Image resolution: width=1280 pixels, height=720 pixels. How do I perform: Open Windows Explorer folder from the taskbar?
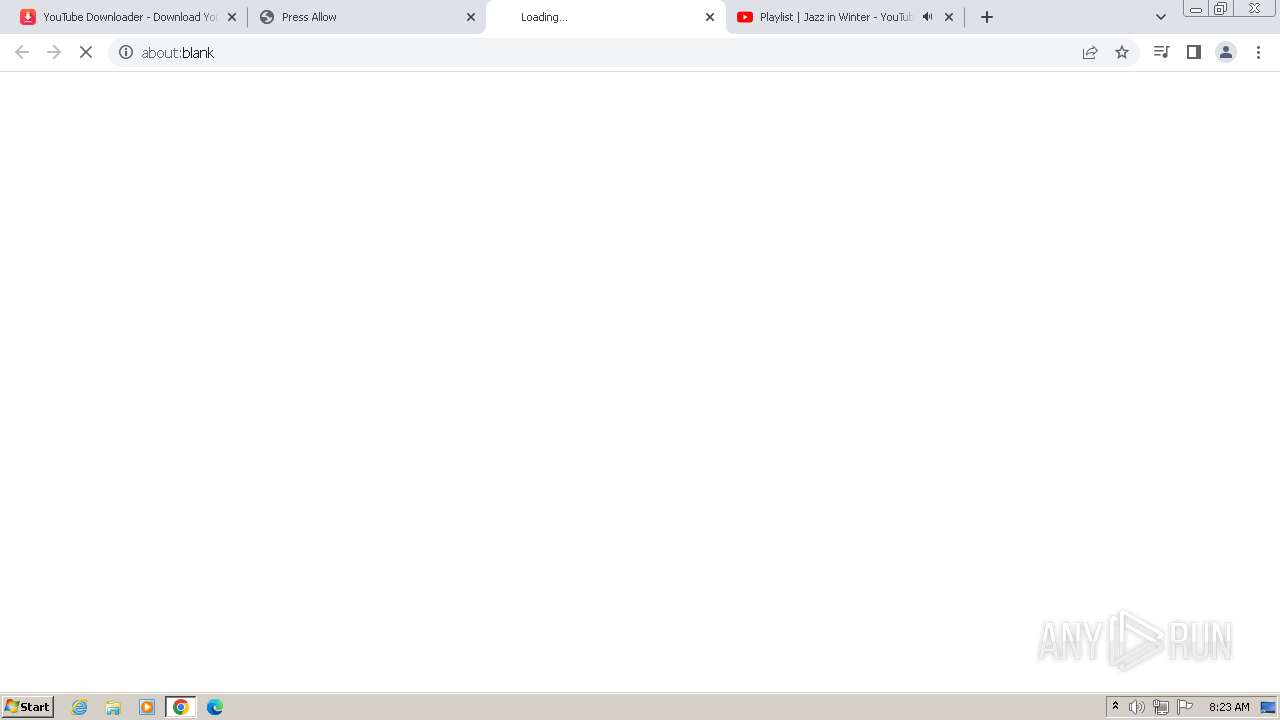coord(113,707)
